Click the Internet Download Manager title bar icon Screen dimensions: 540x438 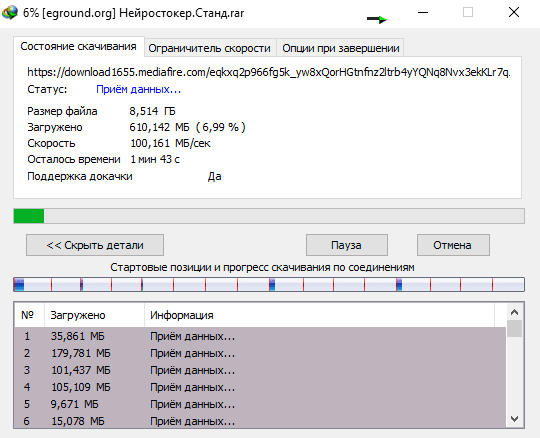click(x=10, y=13)
